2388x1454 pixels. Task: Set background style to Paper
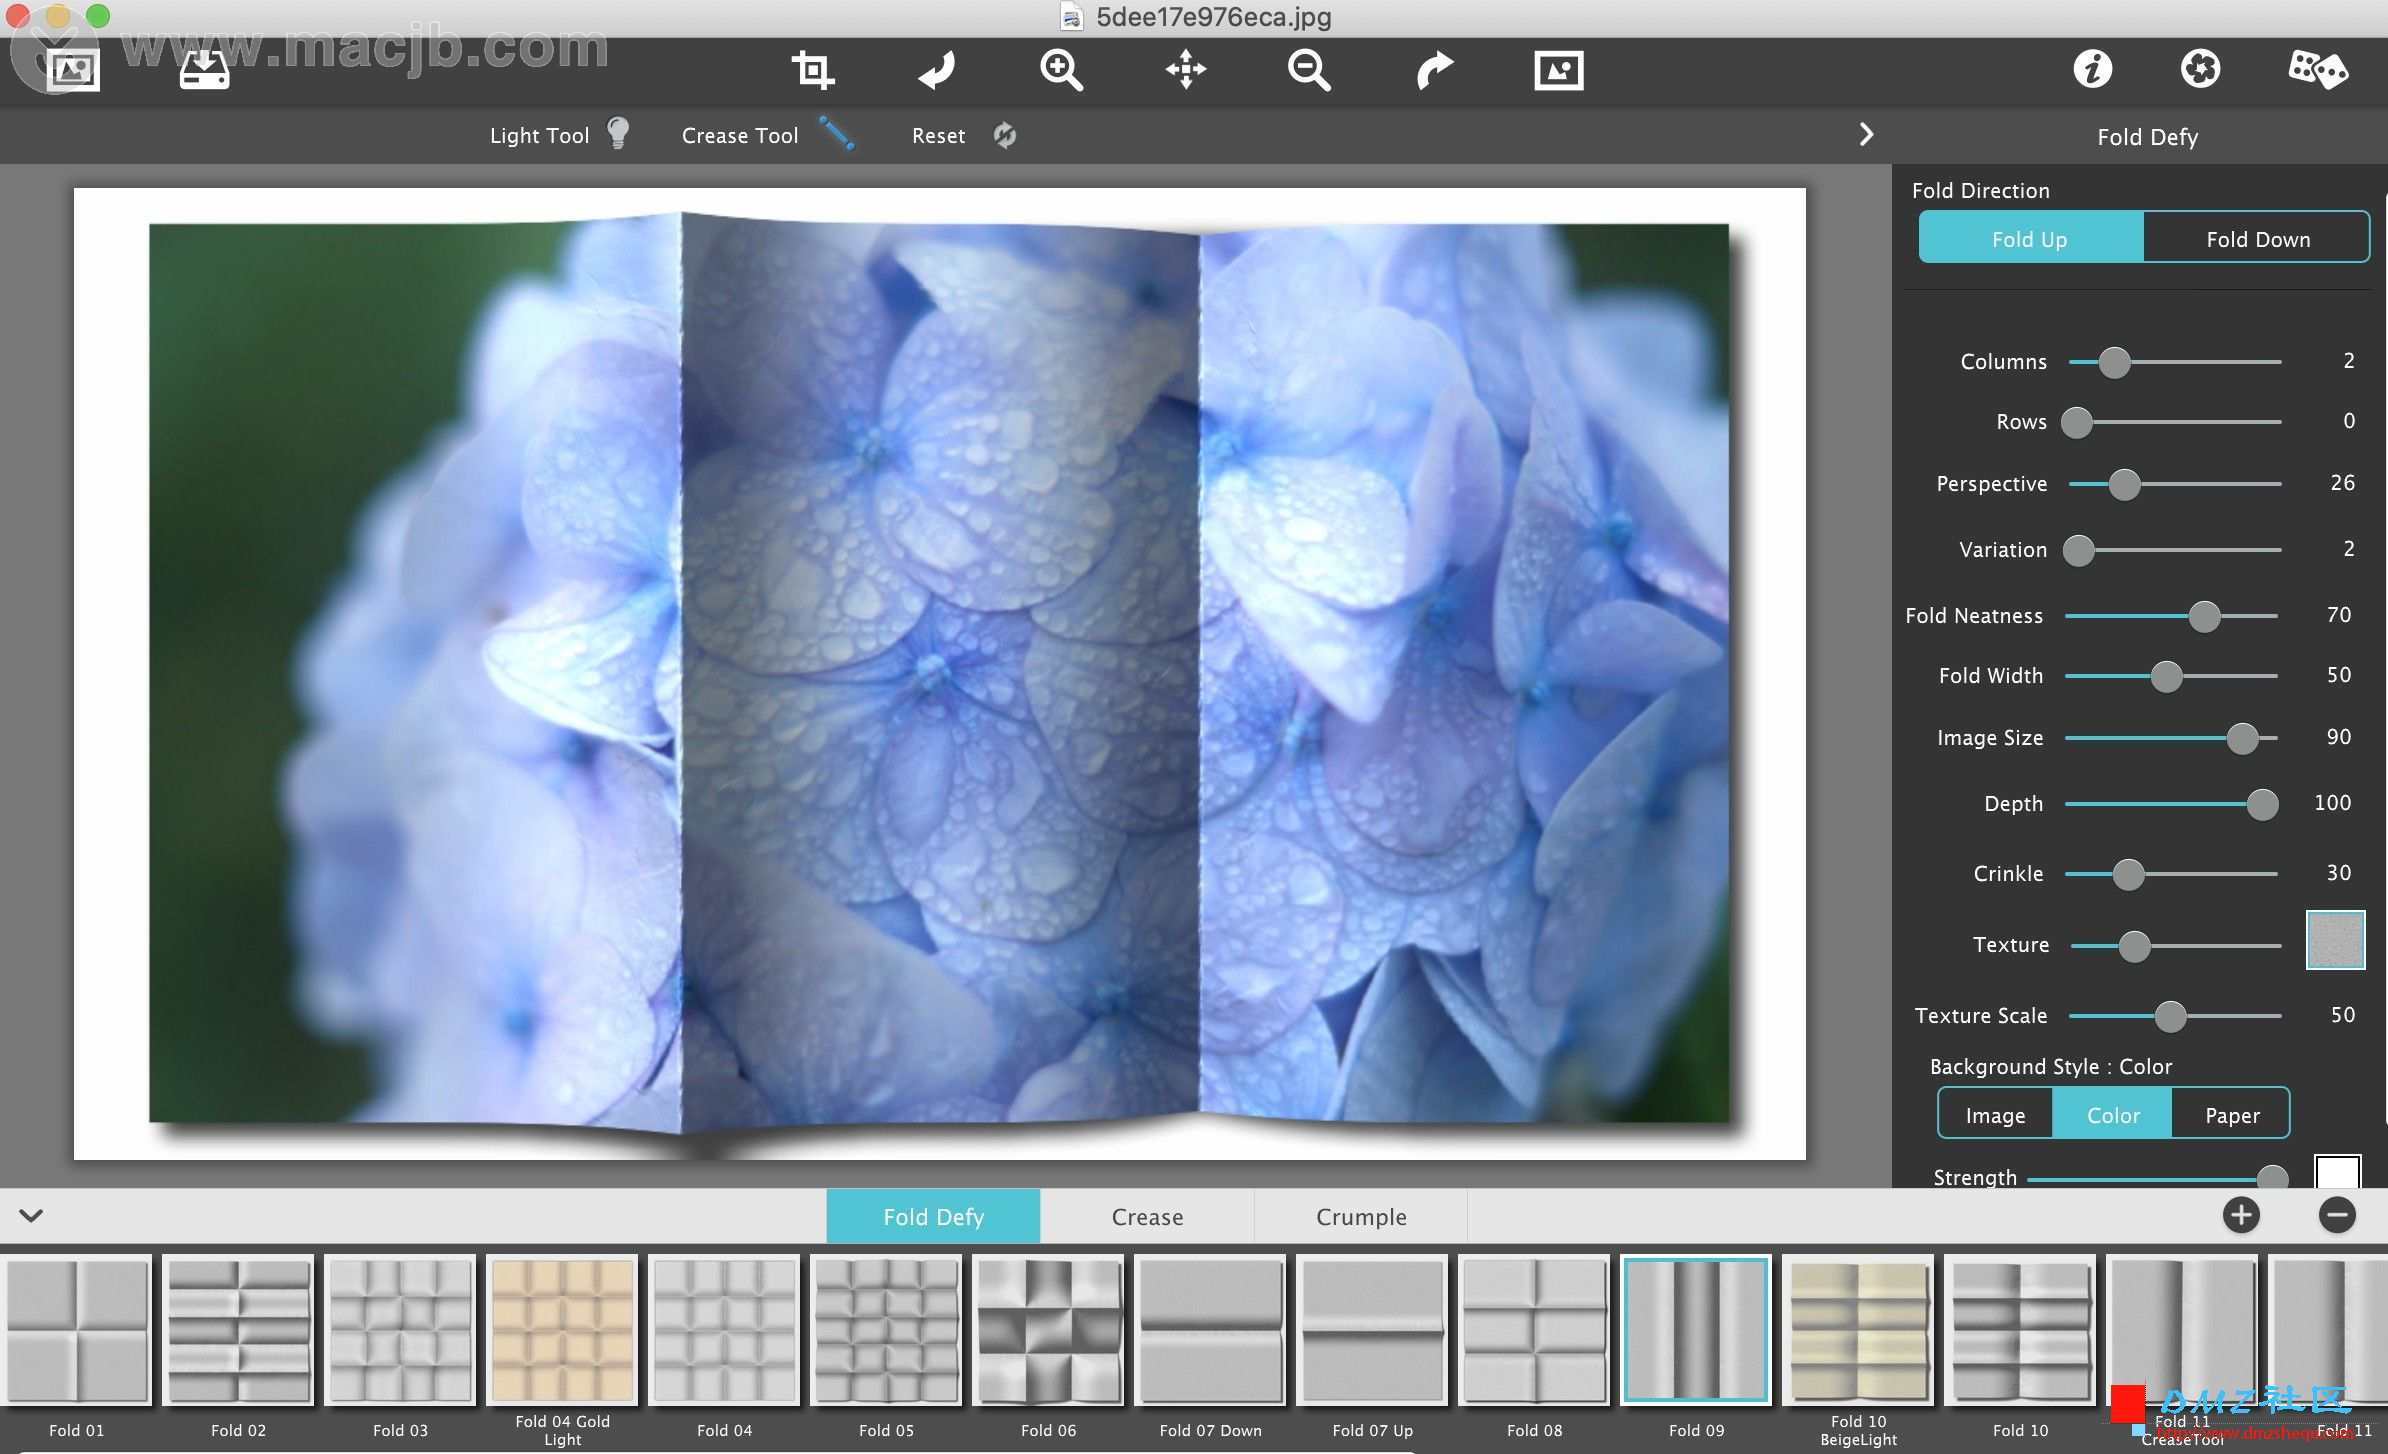(x=2231, y=1114)
